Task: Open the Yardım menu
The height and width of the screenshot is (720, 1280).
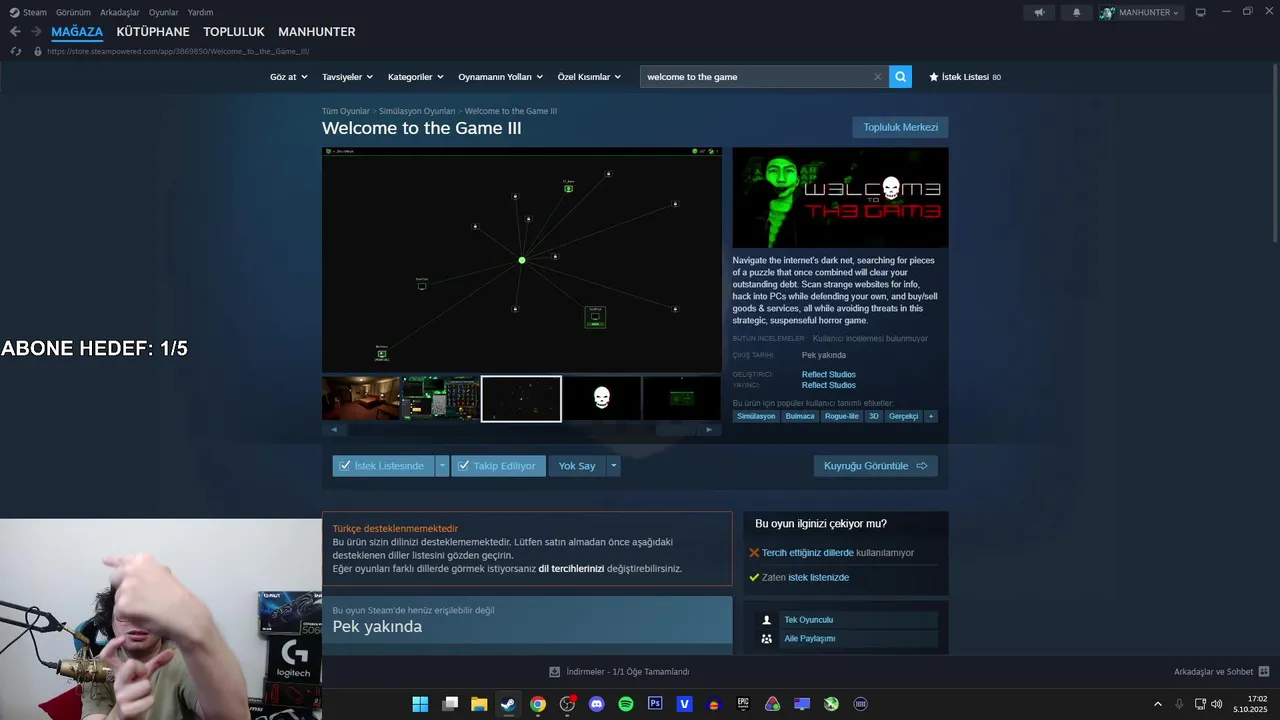Action: [200, 12]
